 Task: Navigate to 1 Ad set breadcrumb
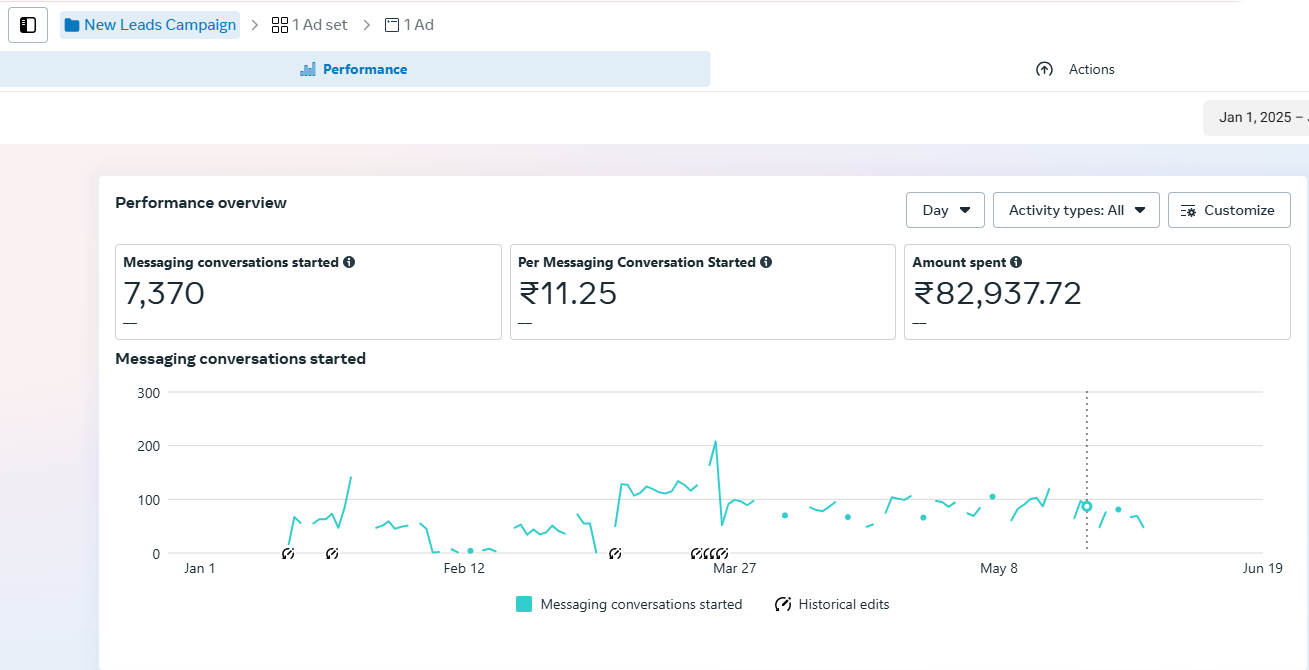310,25
